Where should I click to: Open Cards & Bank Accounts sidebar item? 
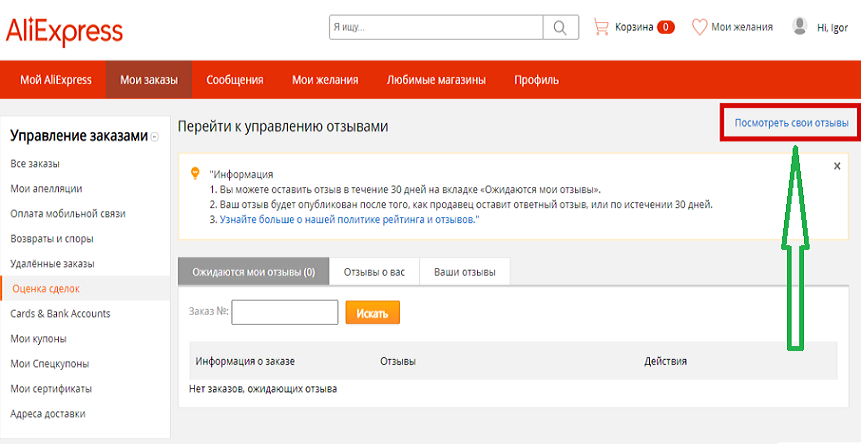coord(60,313)
